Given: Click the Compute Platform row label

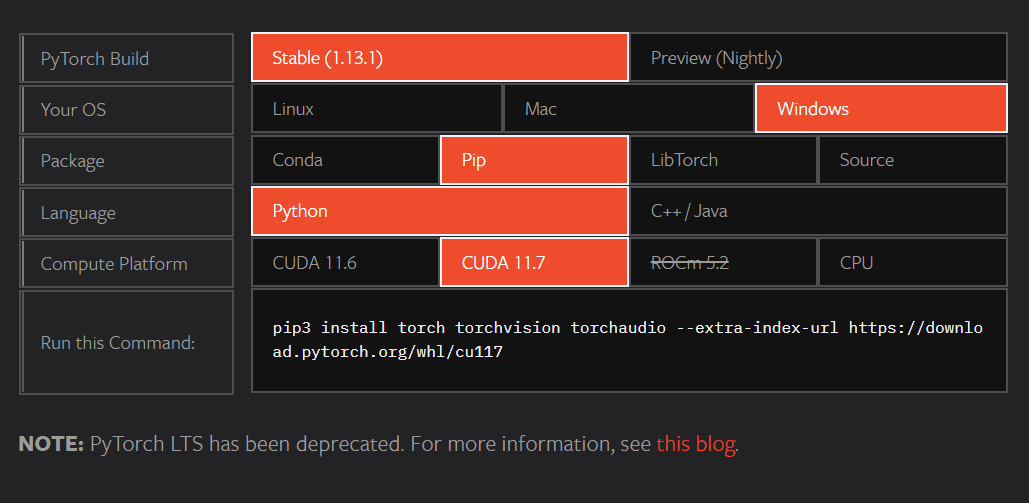Looking at the screenshot, I should [x=127, y=263].
